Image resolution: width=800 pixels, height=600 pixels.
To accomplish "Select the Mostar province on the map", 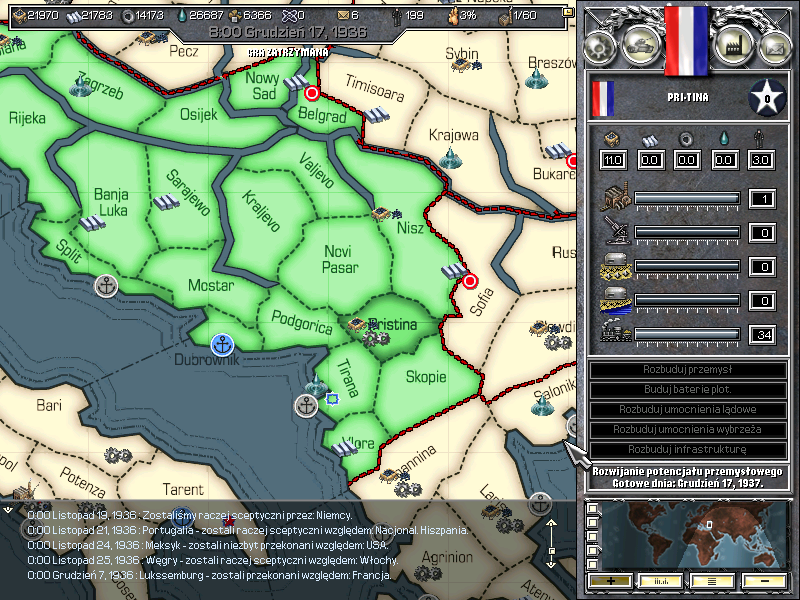I will point(211,285).
